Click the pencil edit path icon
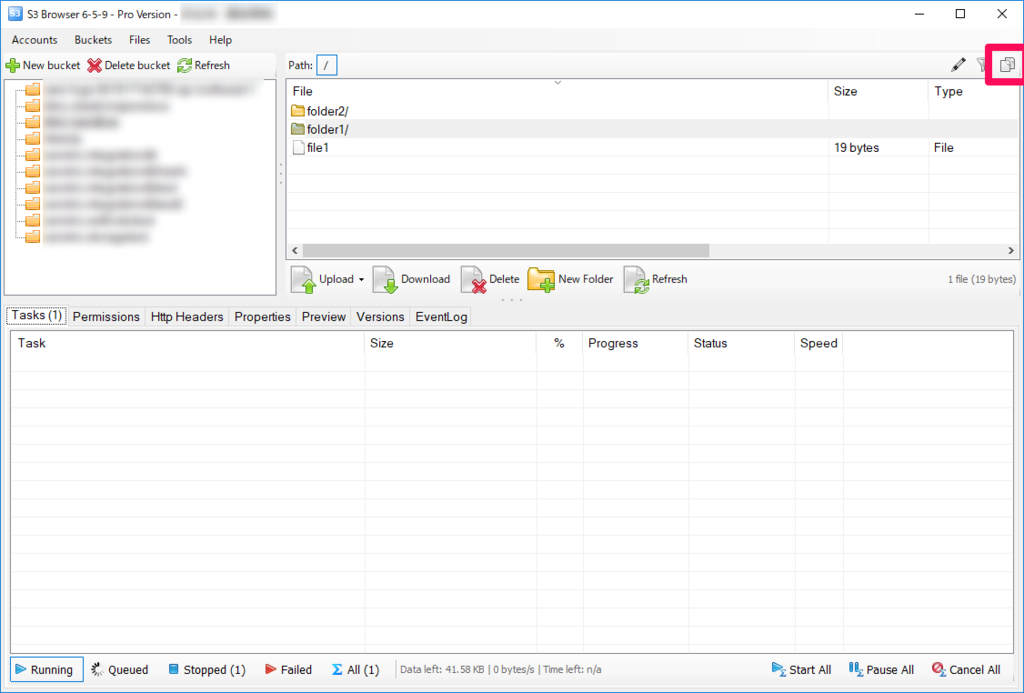1024x693 pixels. (958, 65)
